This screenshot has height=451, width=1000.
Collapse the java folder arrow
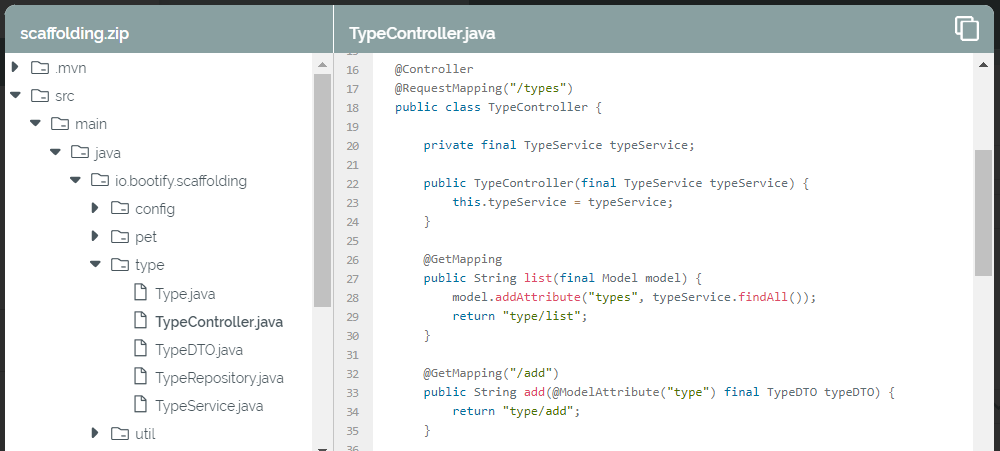[x=55, y=152]
